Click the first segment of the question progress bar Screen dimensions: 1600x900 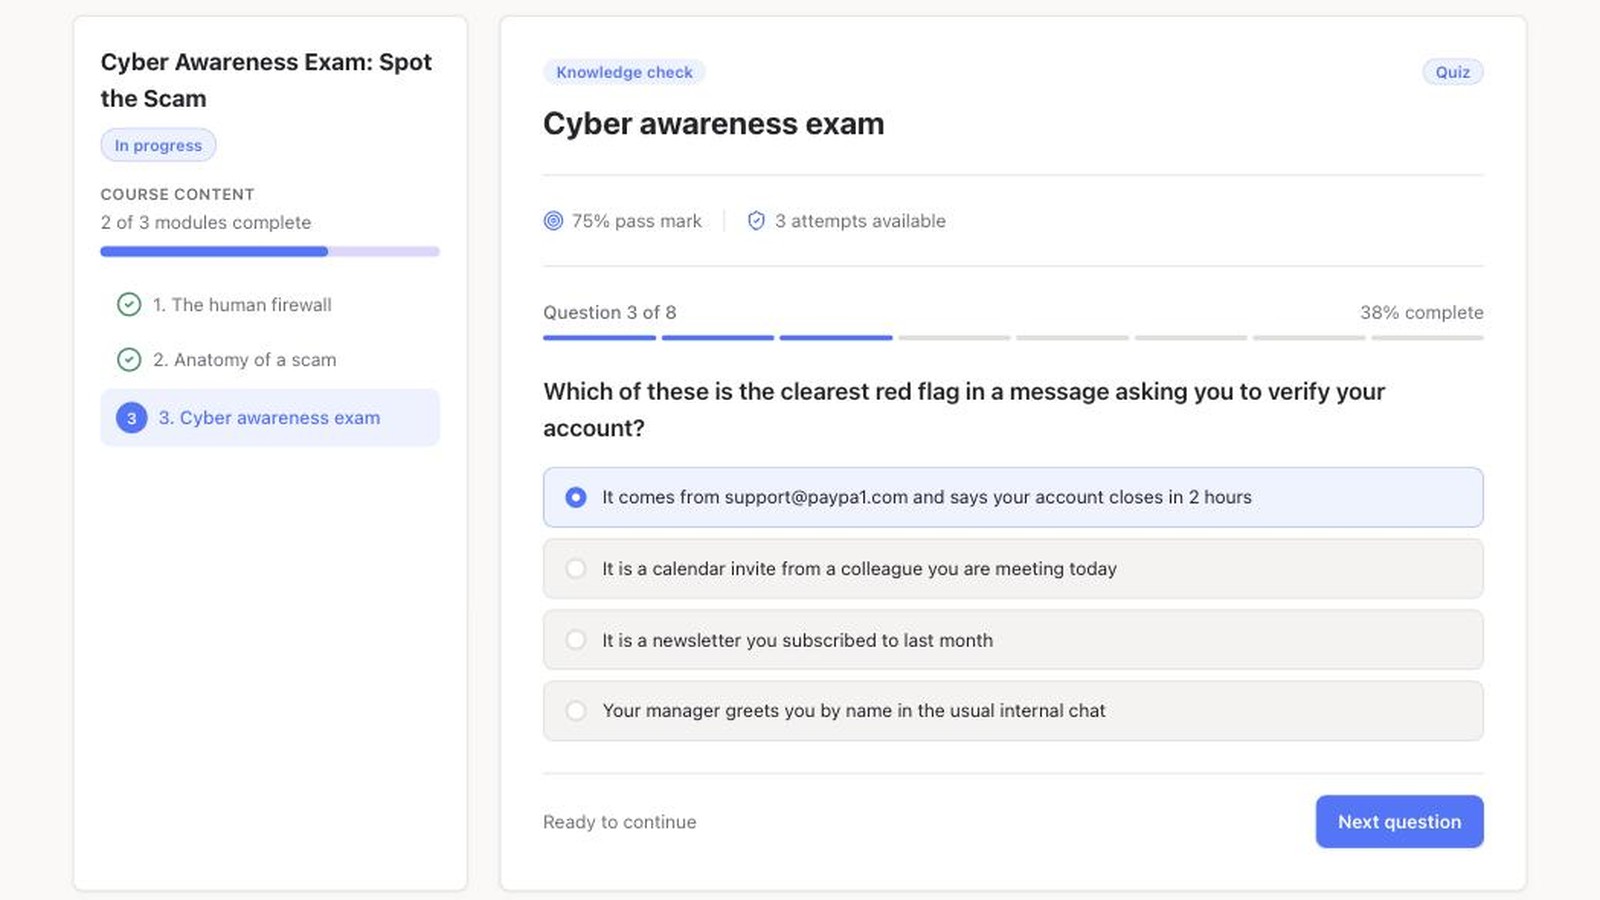pos(599,338)
